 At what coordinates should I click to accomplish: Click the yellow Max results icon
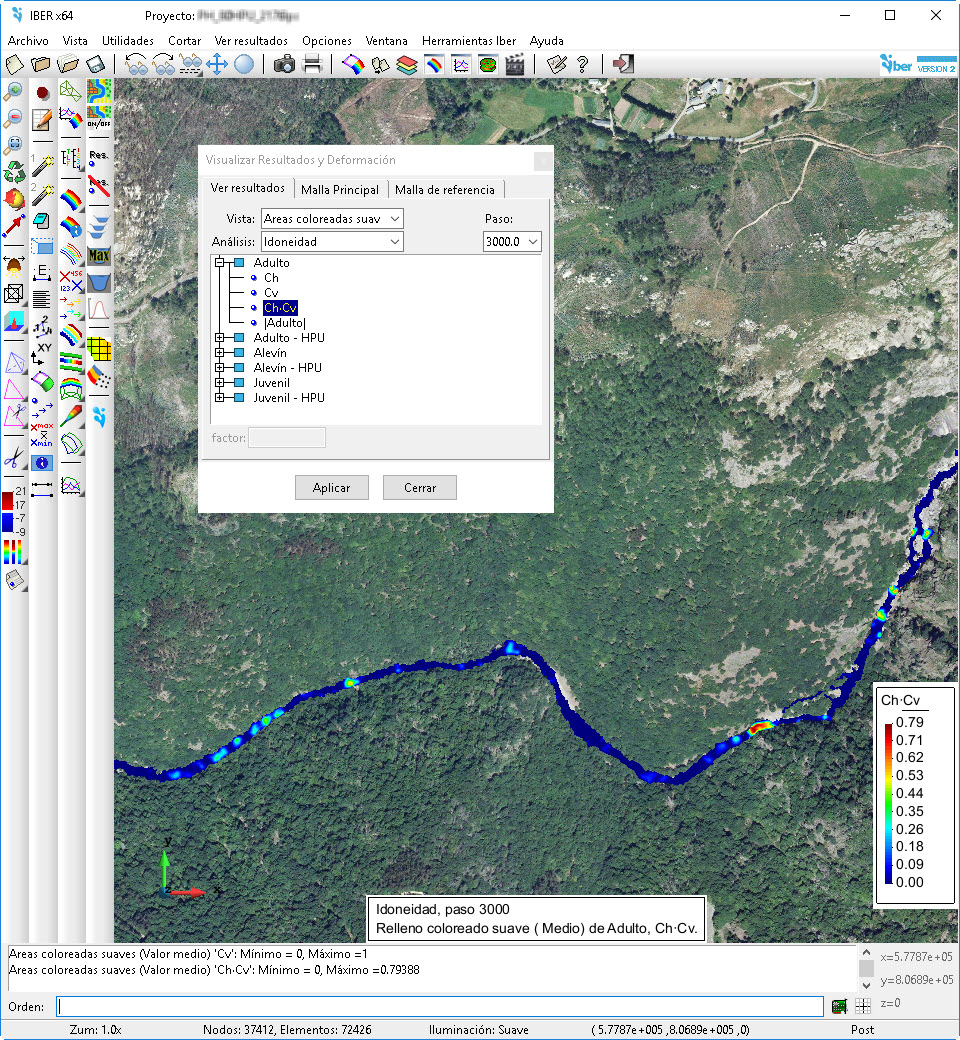click(99, 256)
